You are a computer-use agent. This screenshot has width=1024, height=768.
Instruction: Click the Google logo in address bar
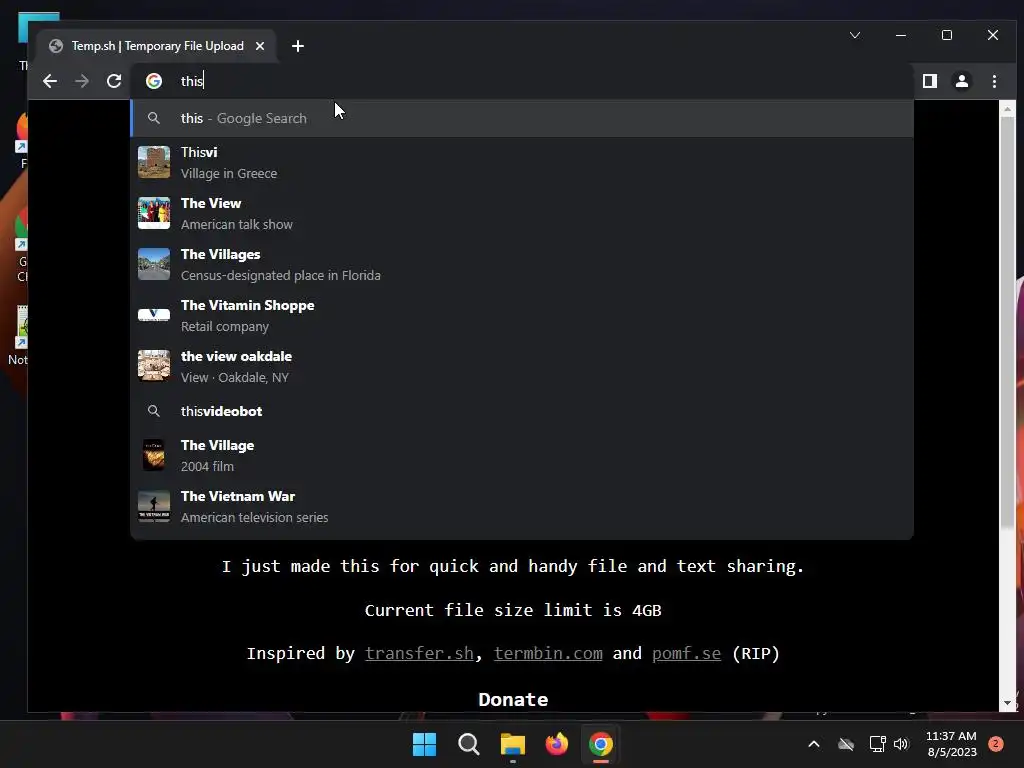tap(154, 81)
